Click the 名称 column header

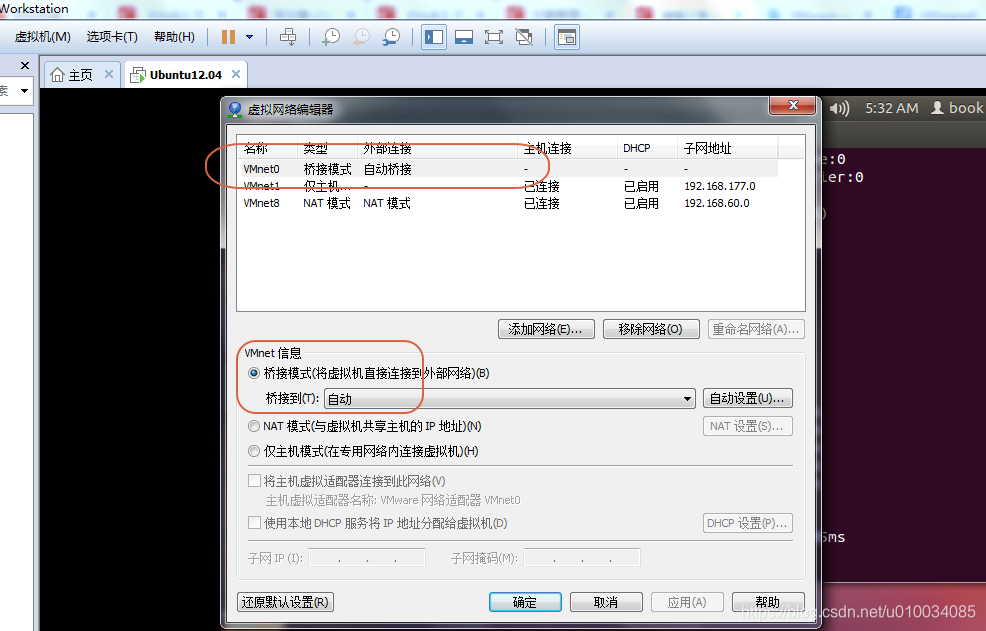267,148
